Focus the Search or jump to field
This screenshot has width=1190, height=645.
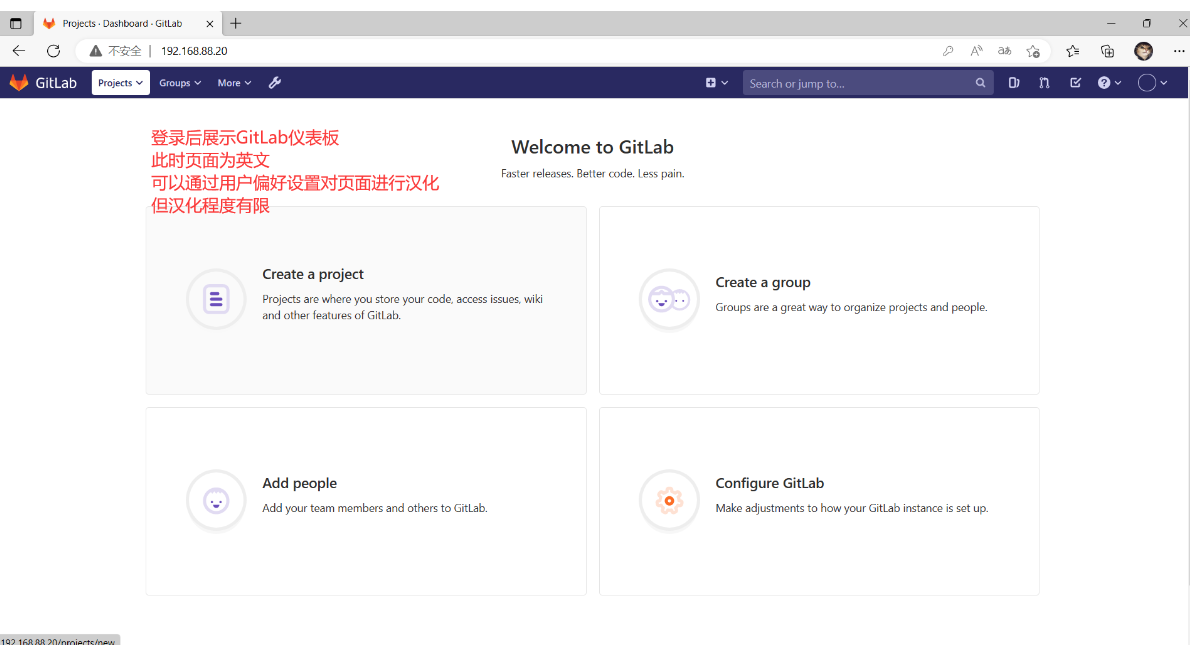point(867,83)
